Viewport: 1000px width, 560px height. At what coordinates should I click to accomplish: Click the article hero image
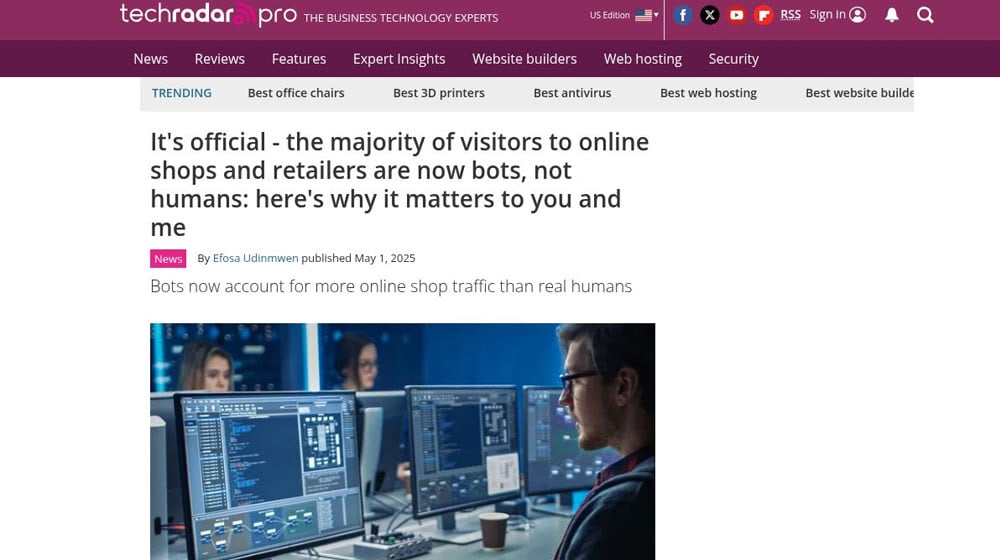(402, 441)
